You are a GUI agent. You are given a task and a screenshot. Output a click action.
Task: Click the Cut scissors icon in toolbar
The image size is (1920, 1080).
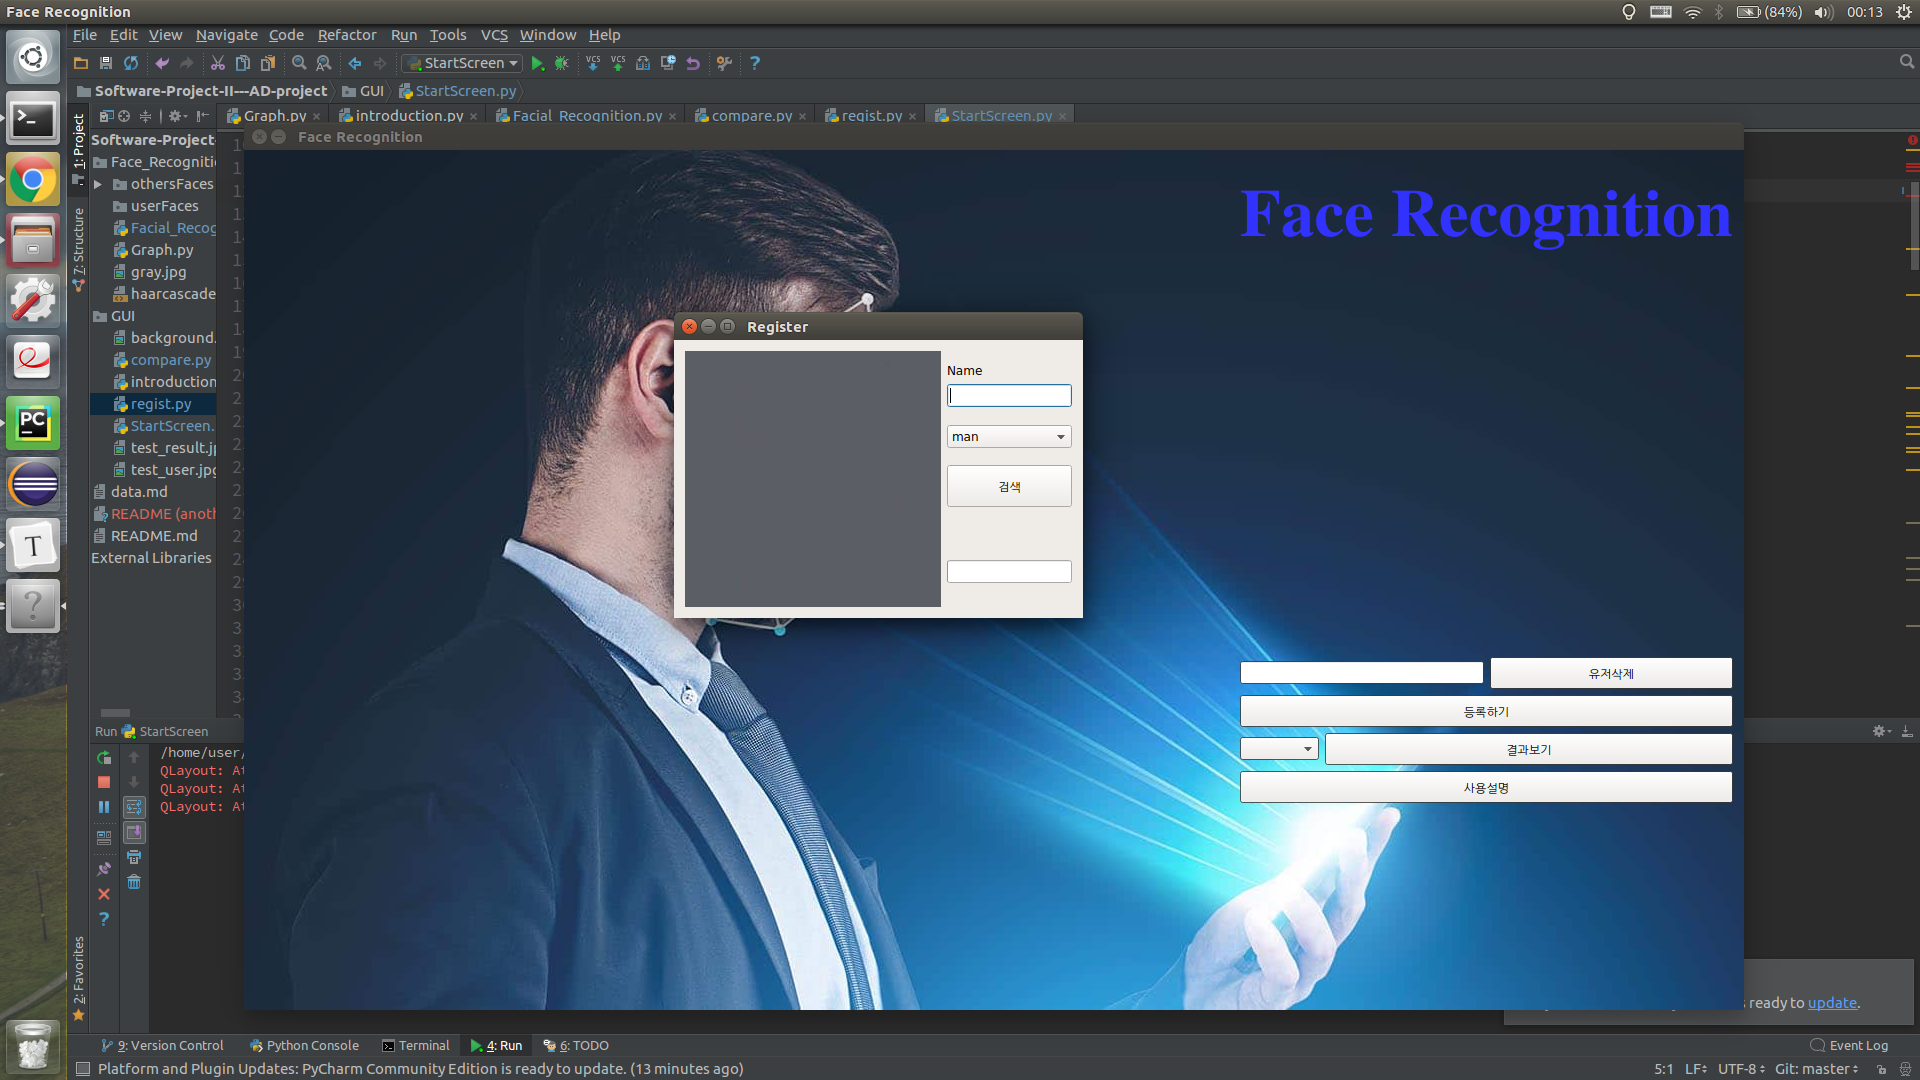217,63
